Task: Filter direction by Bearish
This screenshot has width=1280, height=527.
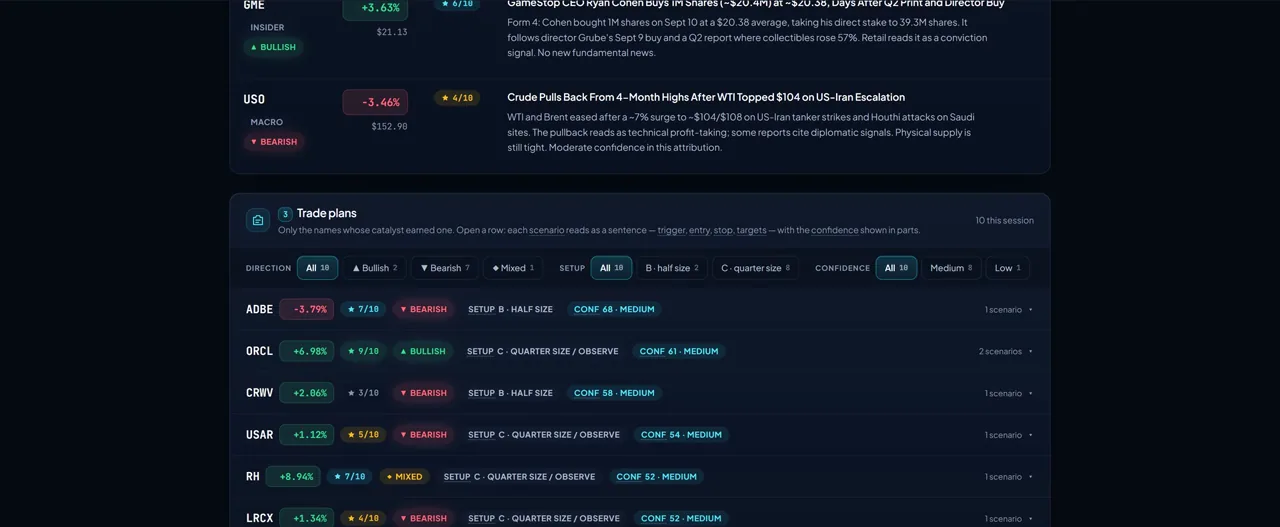Action: [x=445, y=268]
